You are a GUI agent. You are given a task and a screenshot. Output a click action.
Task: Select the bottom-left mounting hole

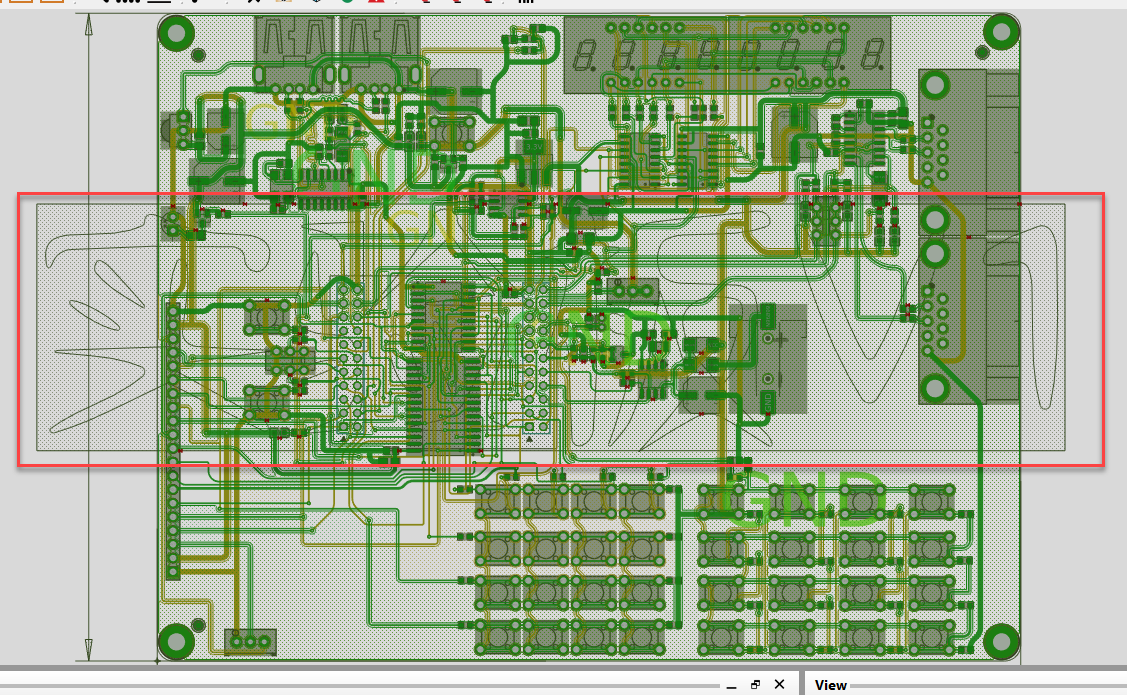pyautogui.click(x=176, y=641)
